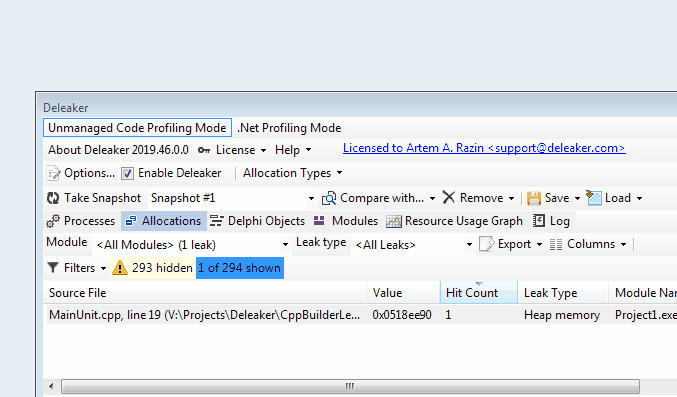Click the horizontal scrollbar thumb
This screenshot has width=677, height=397.
350,386
